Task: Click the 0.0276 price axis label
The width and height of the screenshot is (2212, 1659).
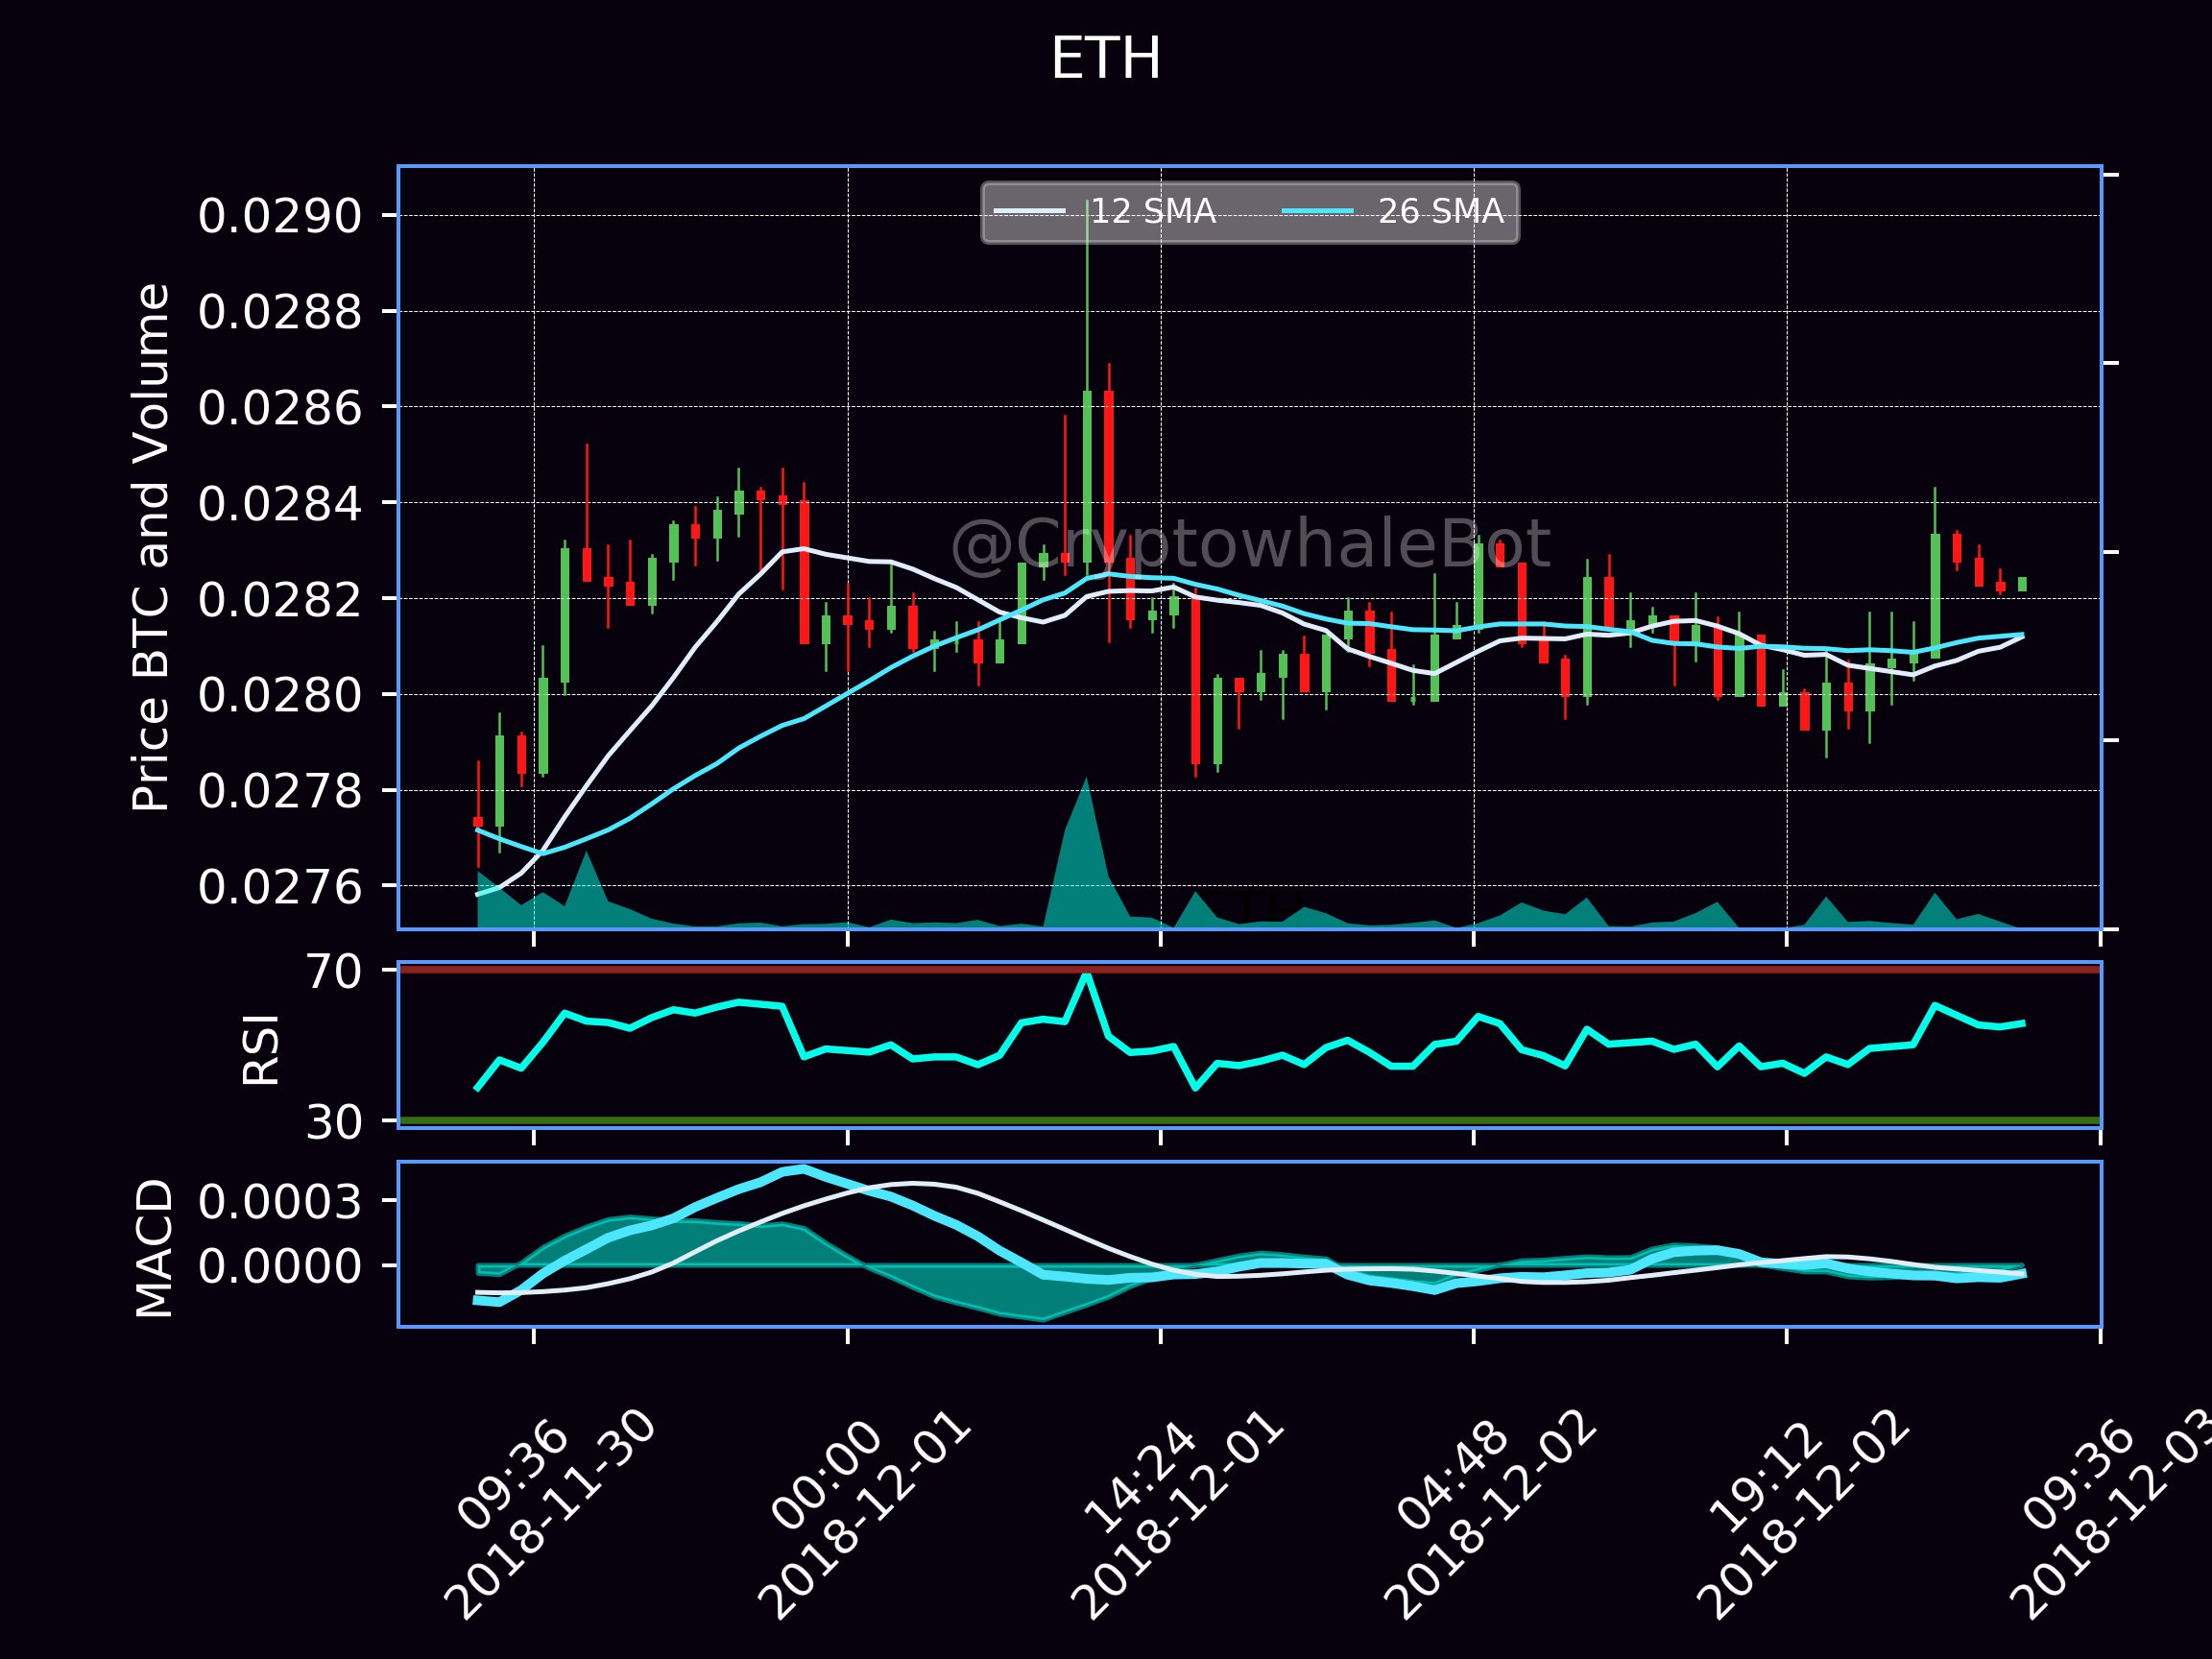Action: pos(279,886)
